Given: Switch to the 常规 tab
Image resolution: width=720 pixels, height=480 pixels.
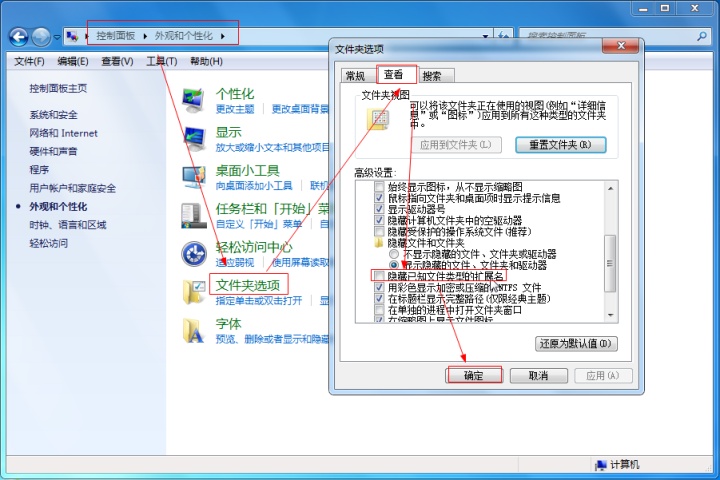Looking at the screenshot, I should 355,76.
